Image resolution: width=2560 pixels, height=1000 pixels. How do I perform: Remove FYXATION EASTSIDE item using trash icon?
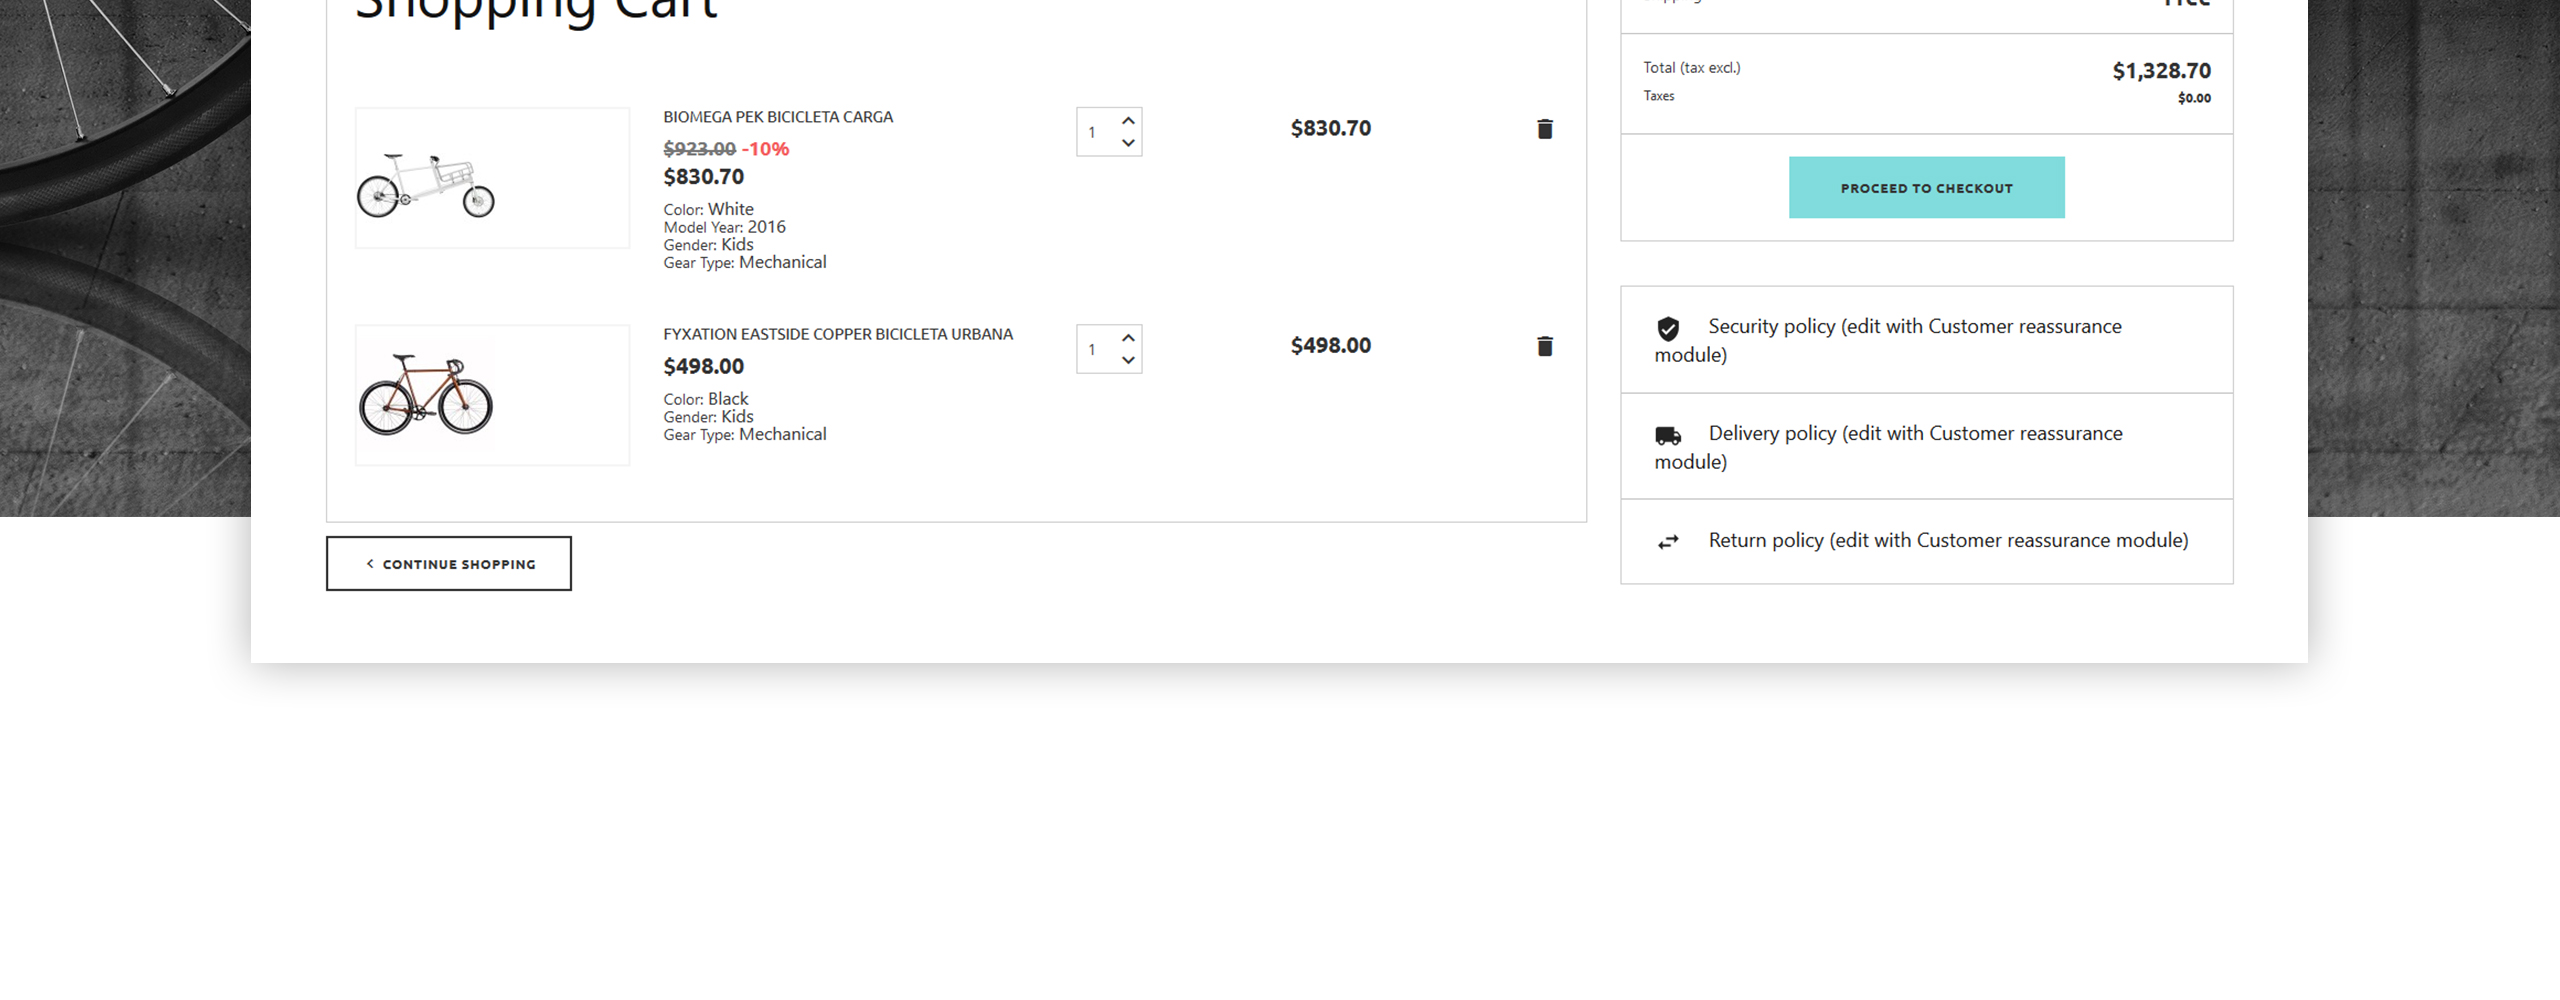tap(1545, 345)
